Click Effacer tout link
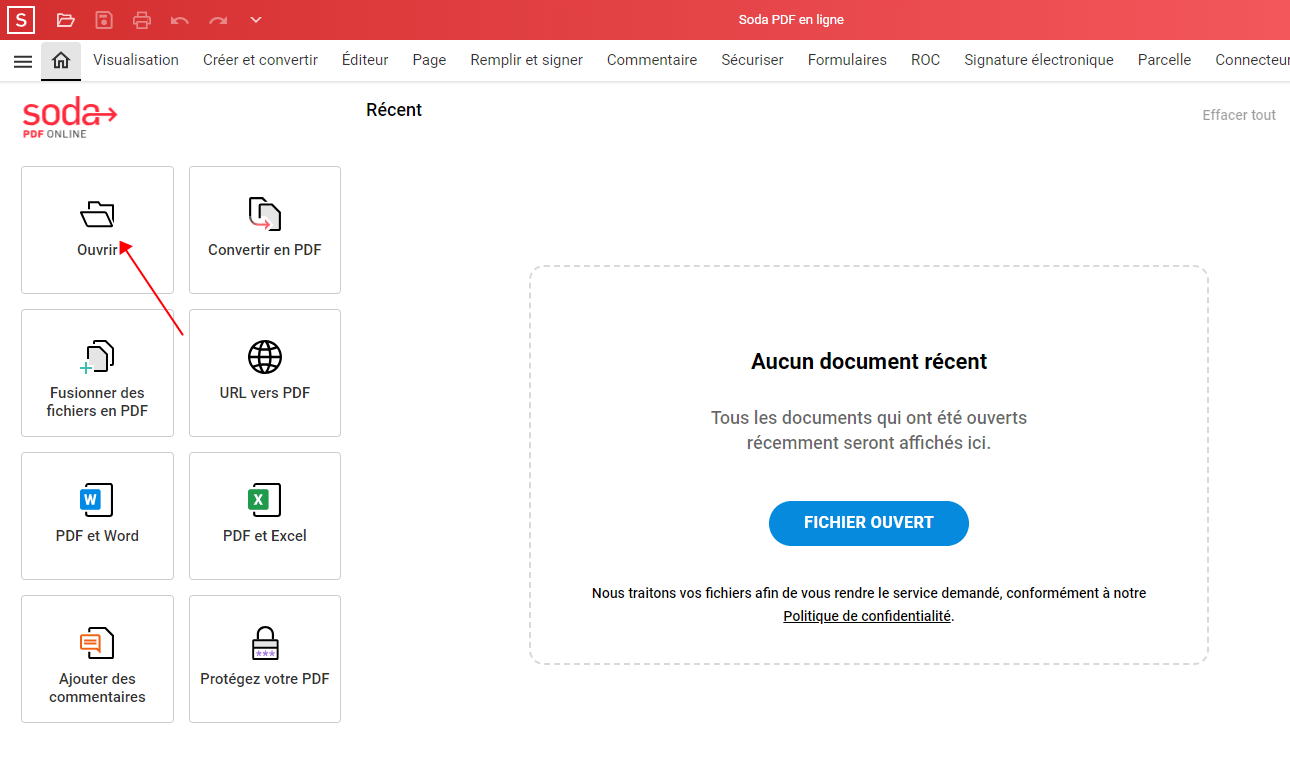The width and height of the screenshot is (1290, 783). [1239, 115]
